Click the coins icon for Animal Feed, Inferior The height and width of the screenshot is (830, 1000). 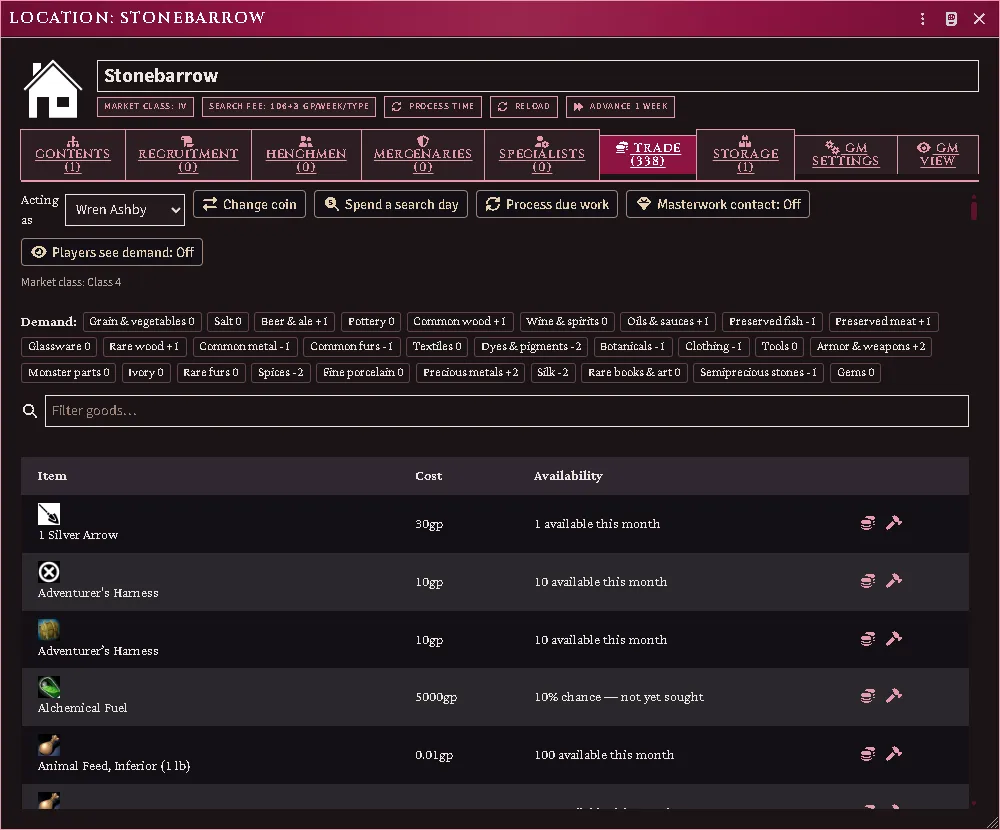click(x=867, y=754)
